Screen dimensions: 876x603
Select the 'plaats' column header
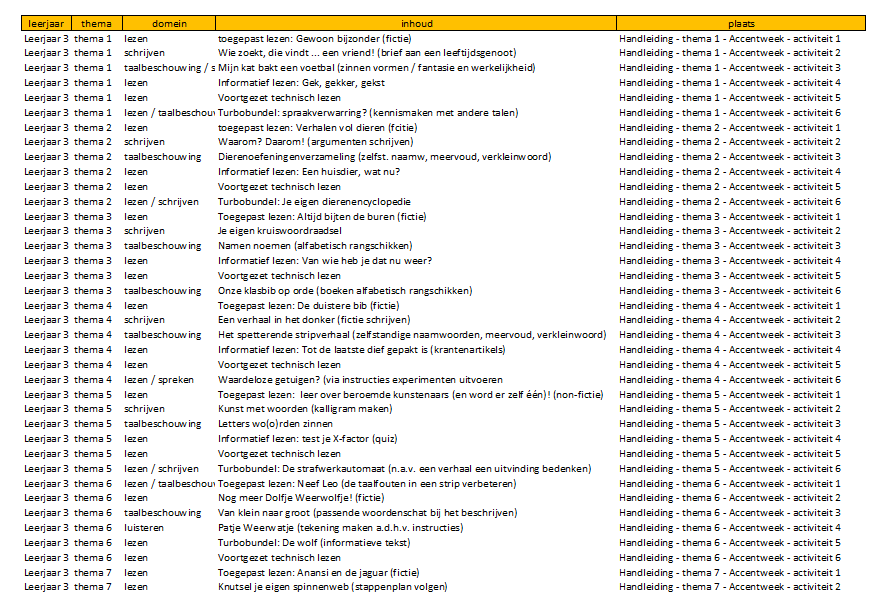(x=741, y=23)
